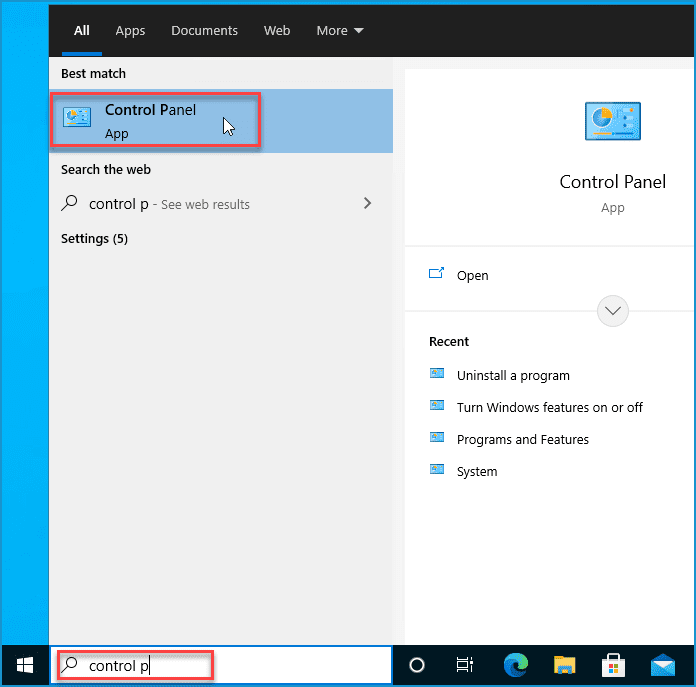Screen dimensions: 696x687
Task: Open Task View from the taskbar
Action: coord(465,665)
